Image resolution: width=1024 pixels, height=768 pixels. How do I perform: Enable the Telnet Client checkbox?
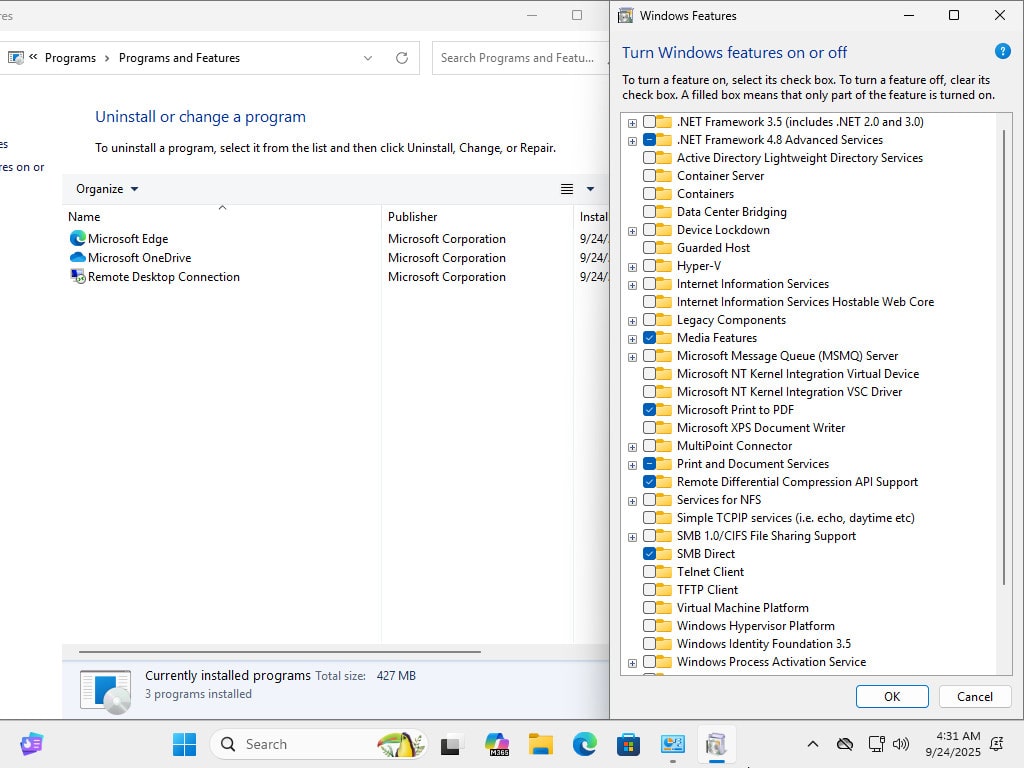(x=650, y=572)
